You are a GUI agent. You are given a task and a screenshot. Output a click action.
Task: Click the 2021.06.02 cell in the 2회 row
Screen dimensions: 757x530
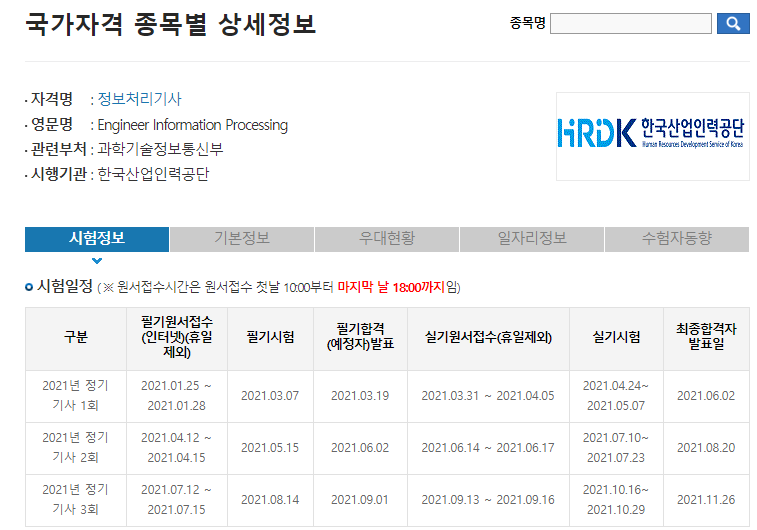[x=360, y=448]
